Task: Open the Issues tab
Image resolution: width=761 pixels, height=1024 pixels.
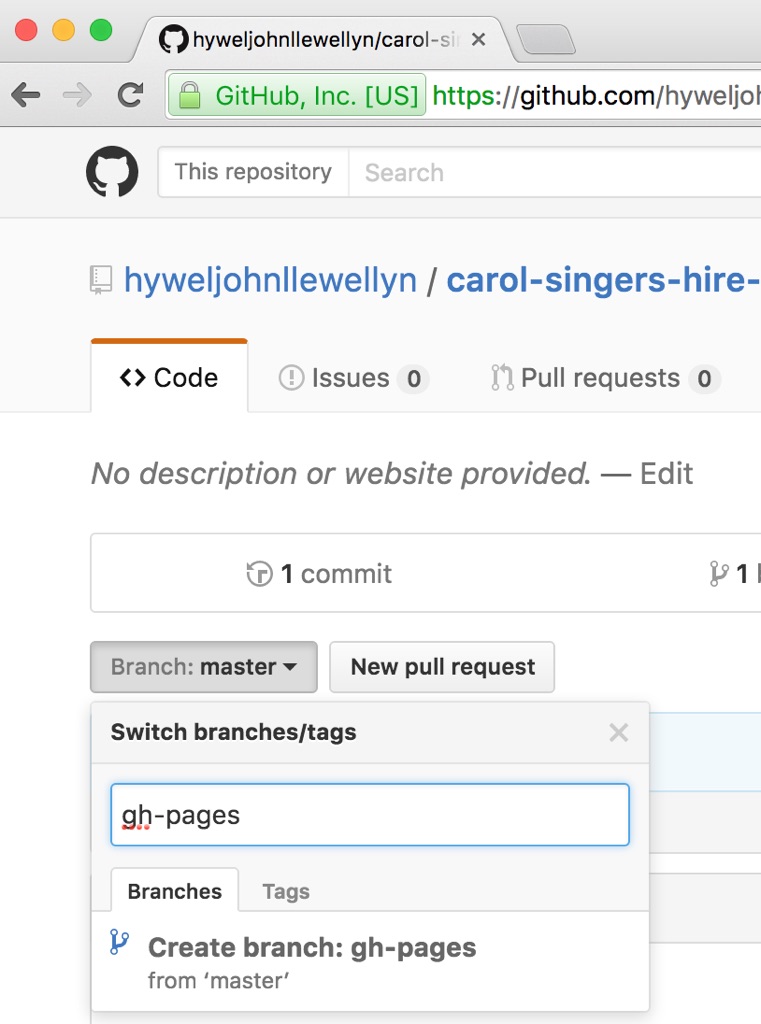Action: pos(353,378)
